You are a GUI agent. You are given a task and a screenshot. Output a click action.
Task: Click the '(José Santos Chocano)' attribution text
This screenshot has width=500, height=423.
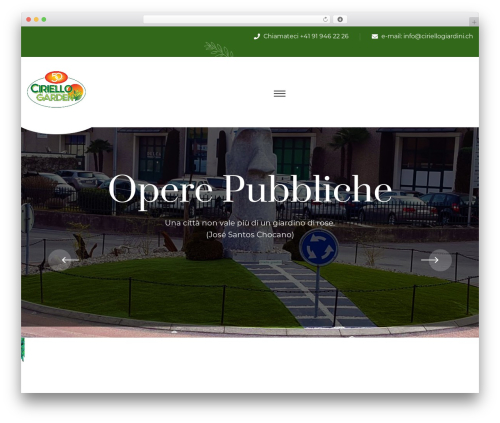(x=250, y=235)
